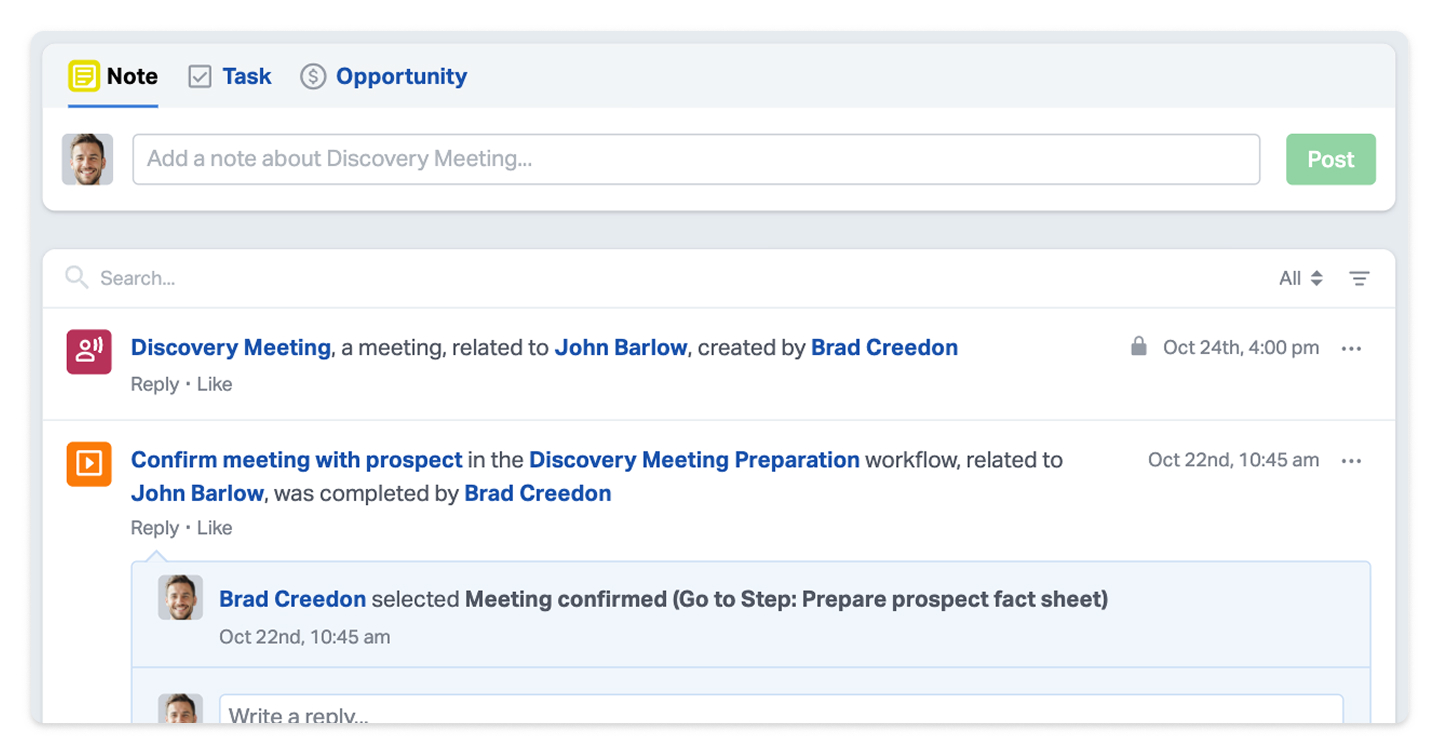Click the Task checkbox icon
1440x755 pixels.
click(x=200, y=77)
